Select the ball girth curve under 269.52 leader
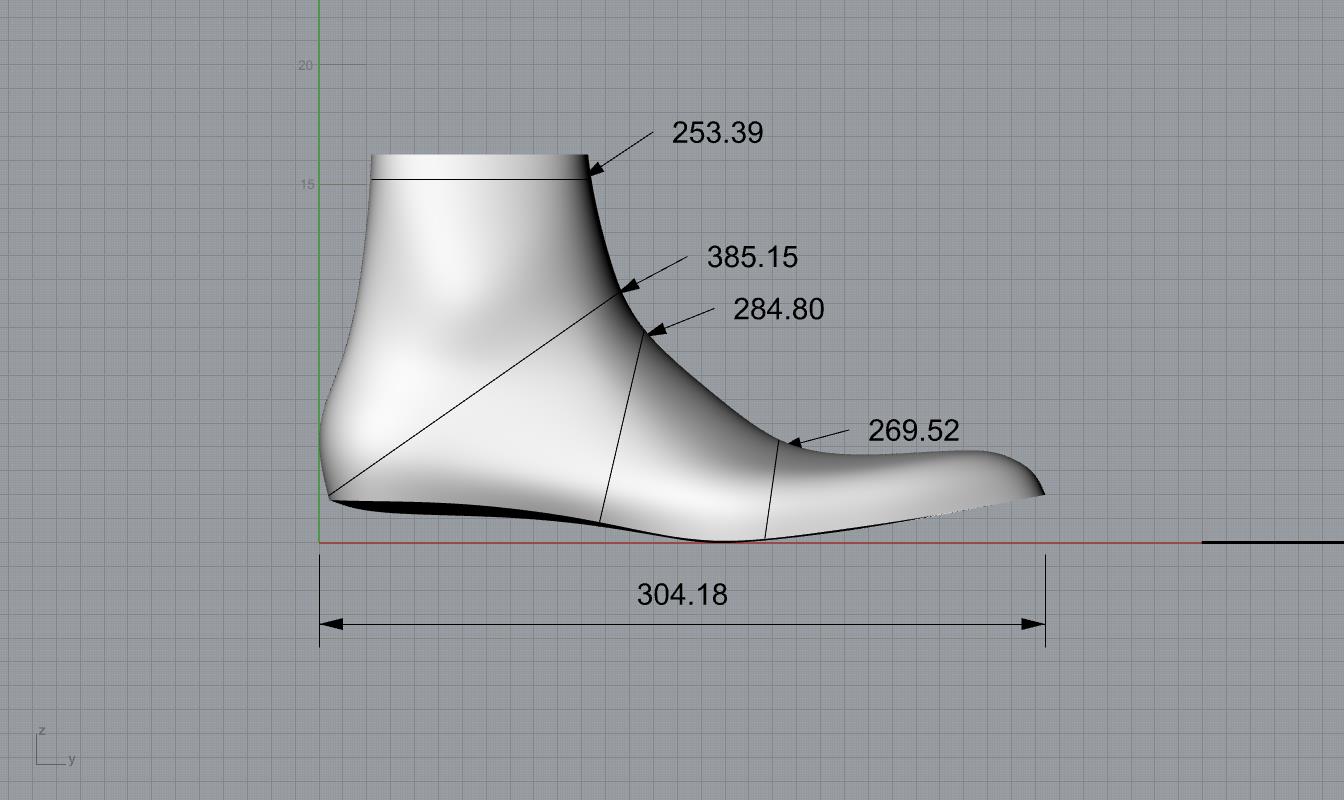 772,490
